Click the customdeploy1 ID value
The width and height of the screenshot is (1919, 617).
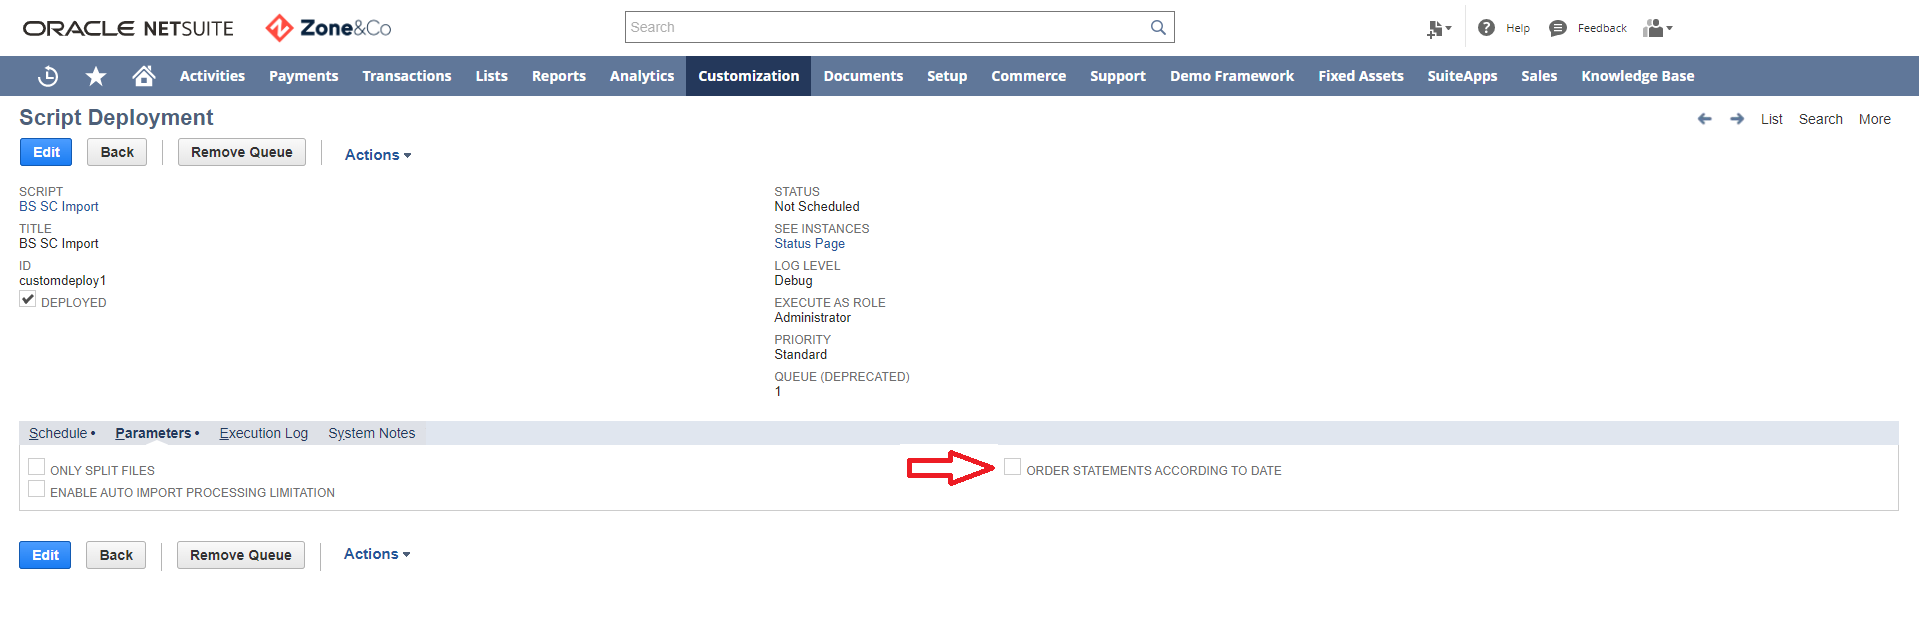62,281
